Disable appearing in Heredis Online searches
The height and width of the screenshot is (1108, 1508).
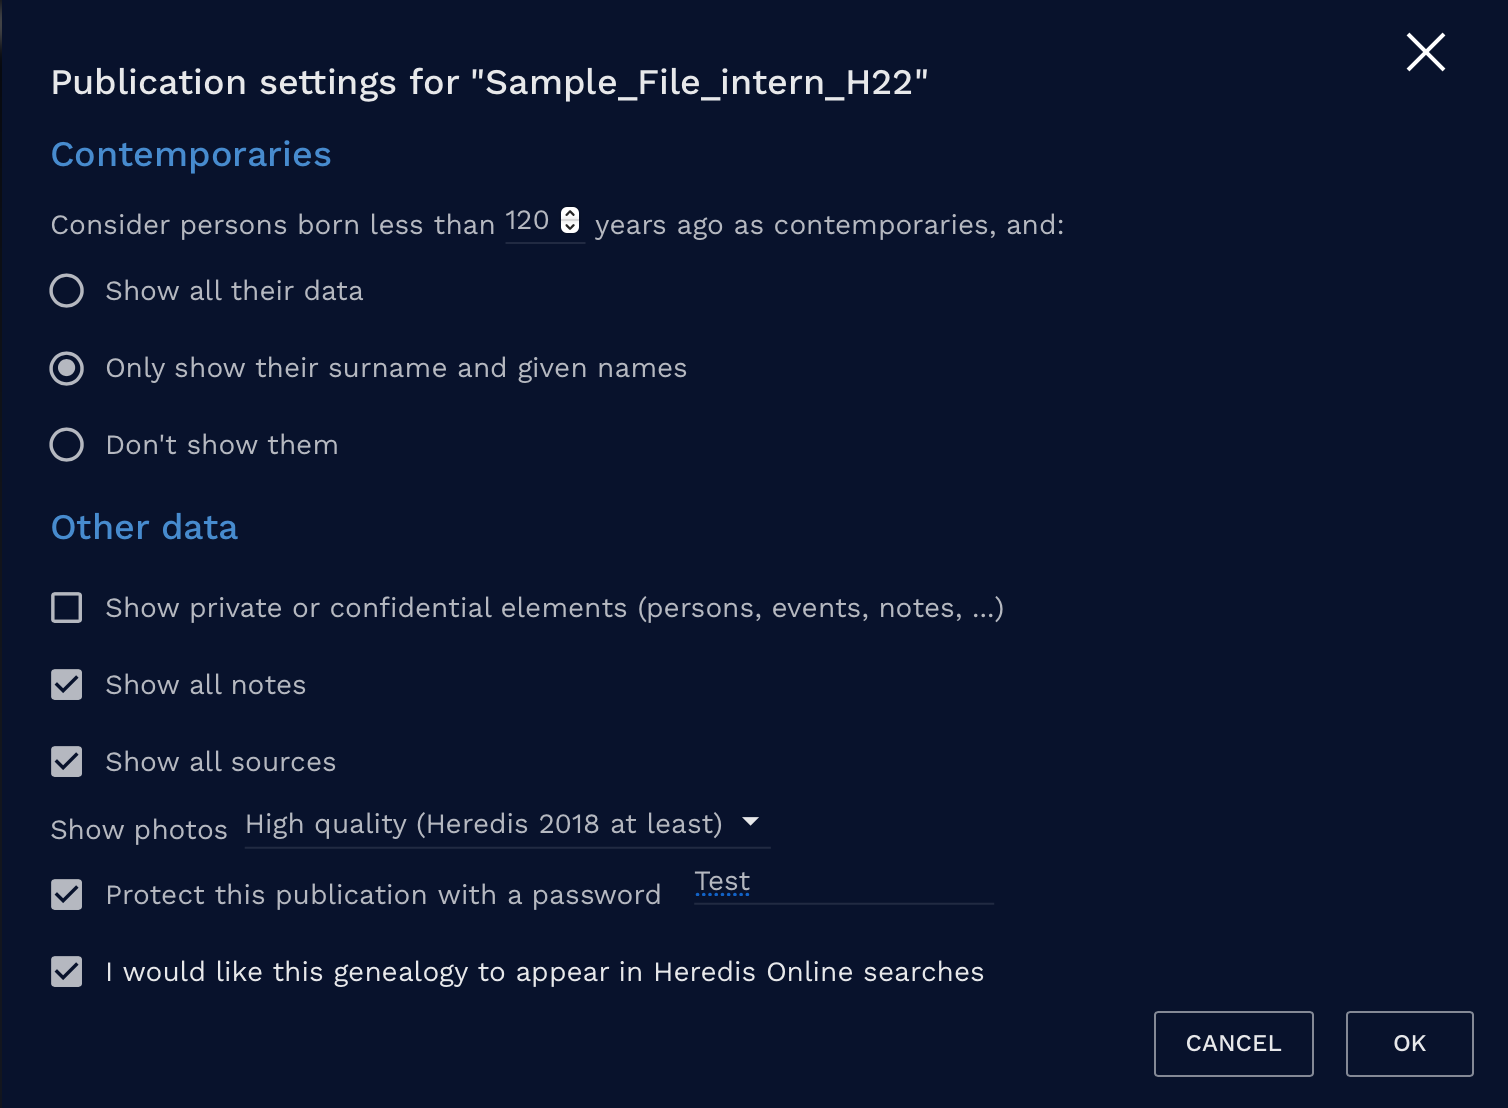66,971
